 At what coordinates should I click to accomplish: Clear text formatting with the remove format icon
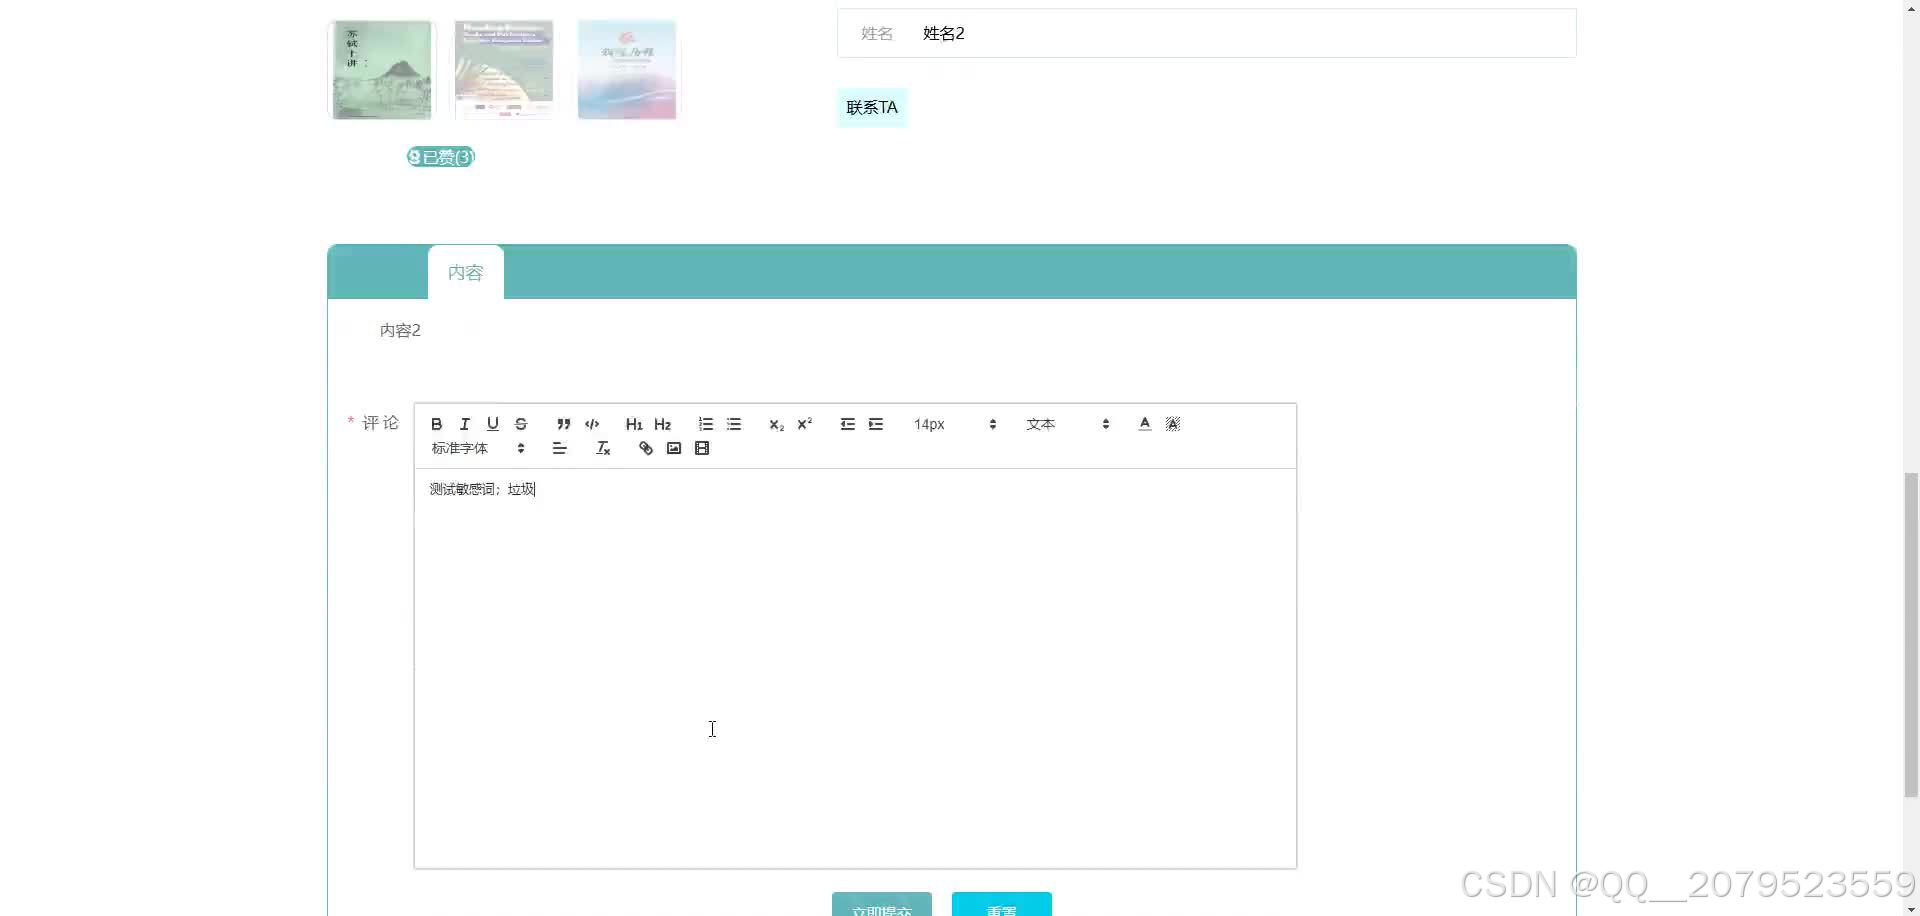[602, 448]
